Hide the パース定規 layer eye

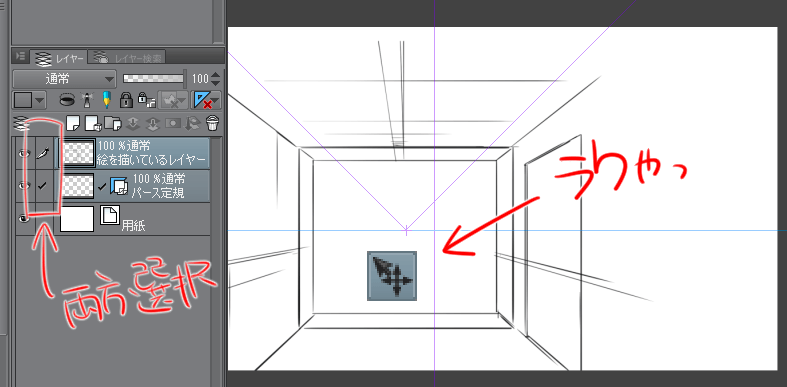click(x=25, y=186)
